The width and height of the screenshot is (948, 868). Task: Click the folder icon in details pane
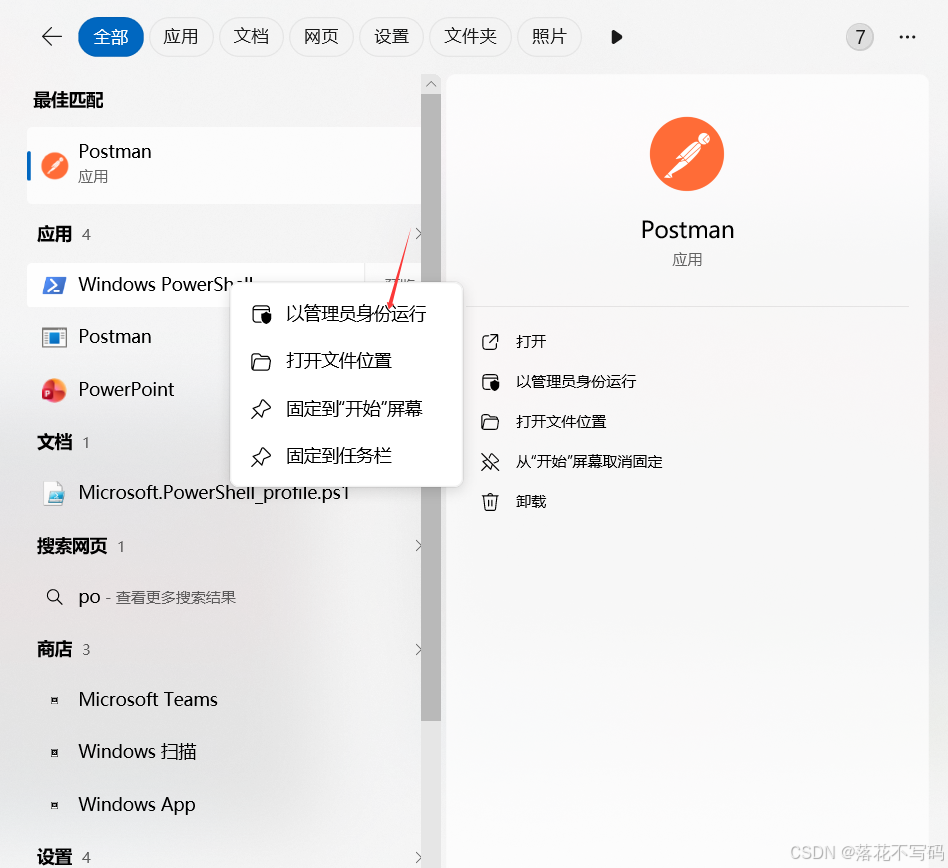tap(490, 422)
